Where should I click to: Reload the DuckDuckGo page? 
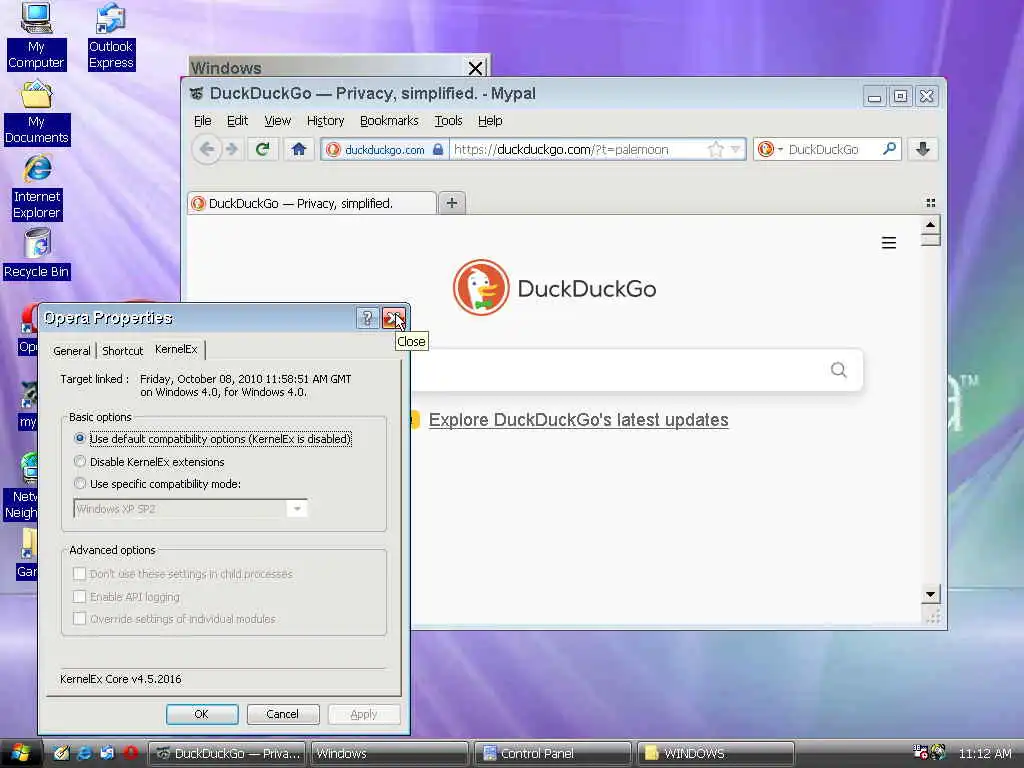(263, 150)
